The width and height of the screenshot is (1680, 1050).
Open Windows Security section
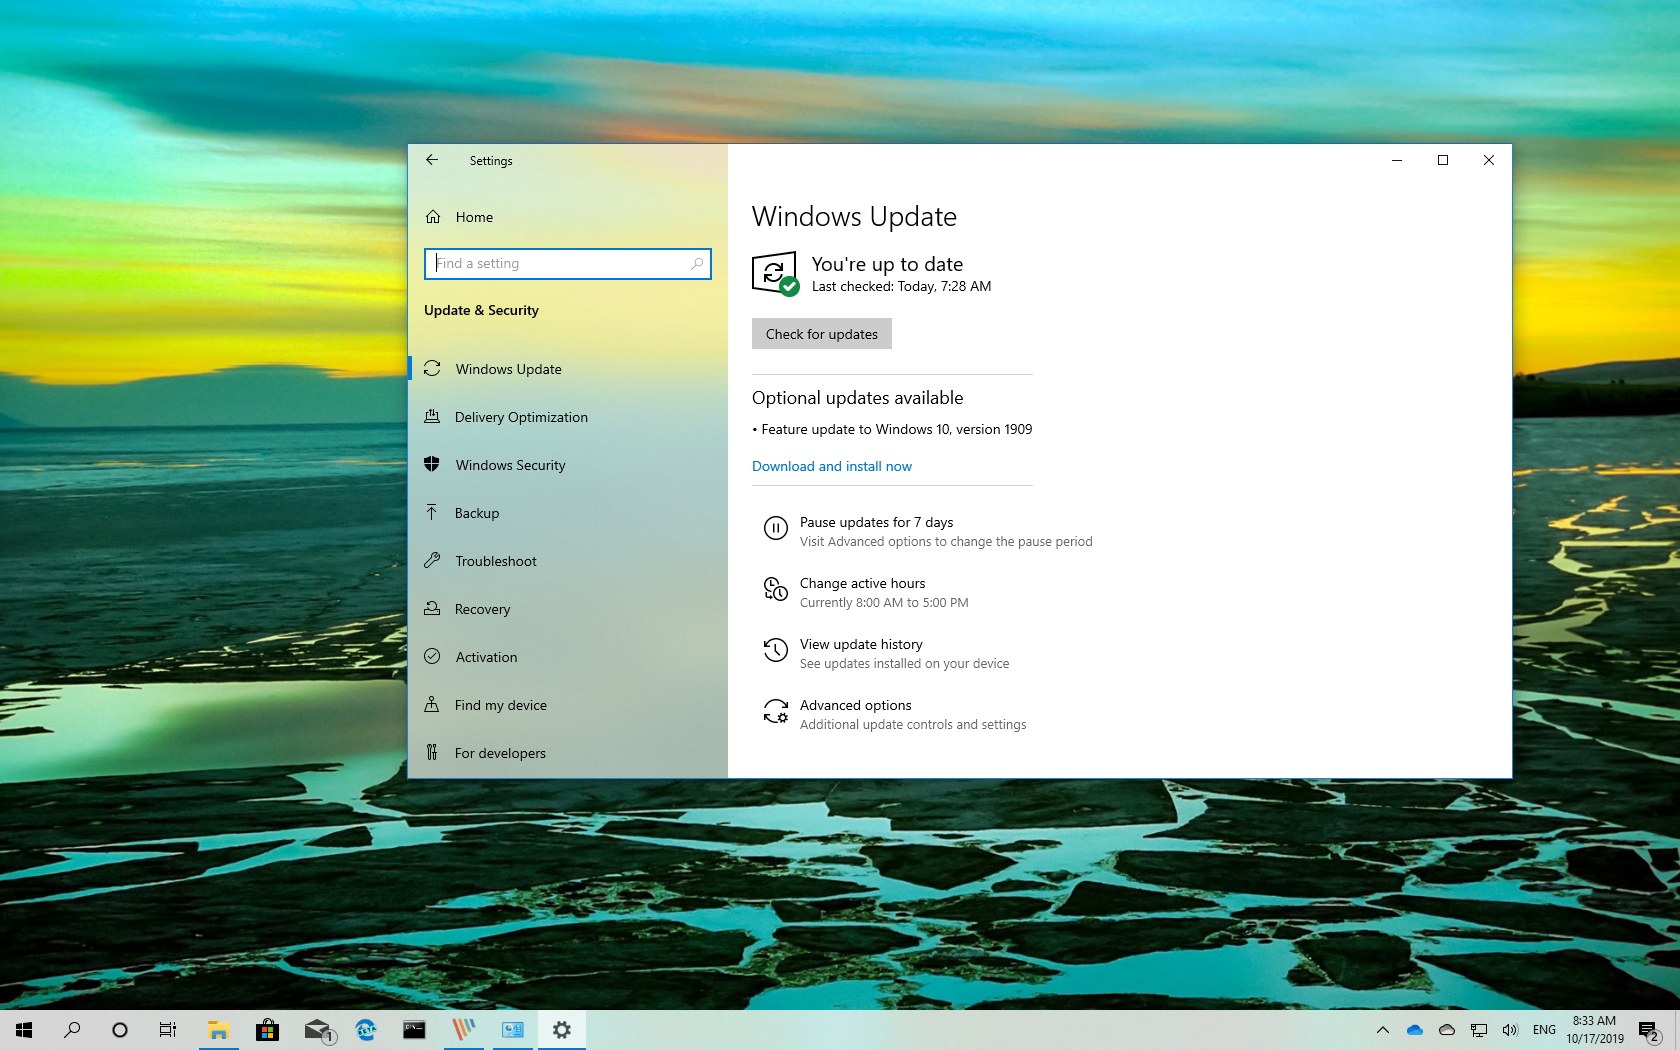pyautogui.click(x=510, y=465)
